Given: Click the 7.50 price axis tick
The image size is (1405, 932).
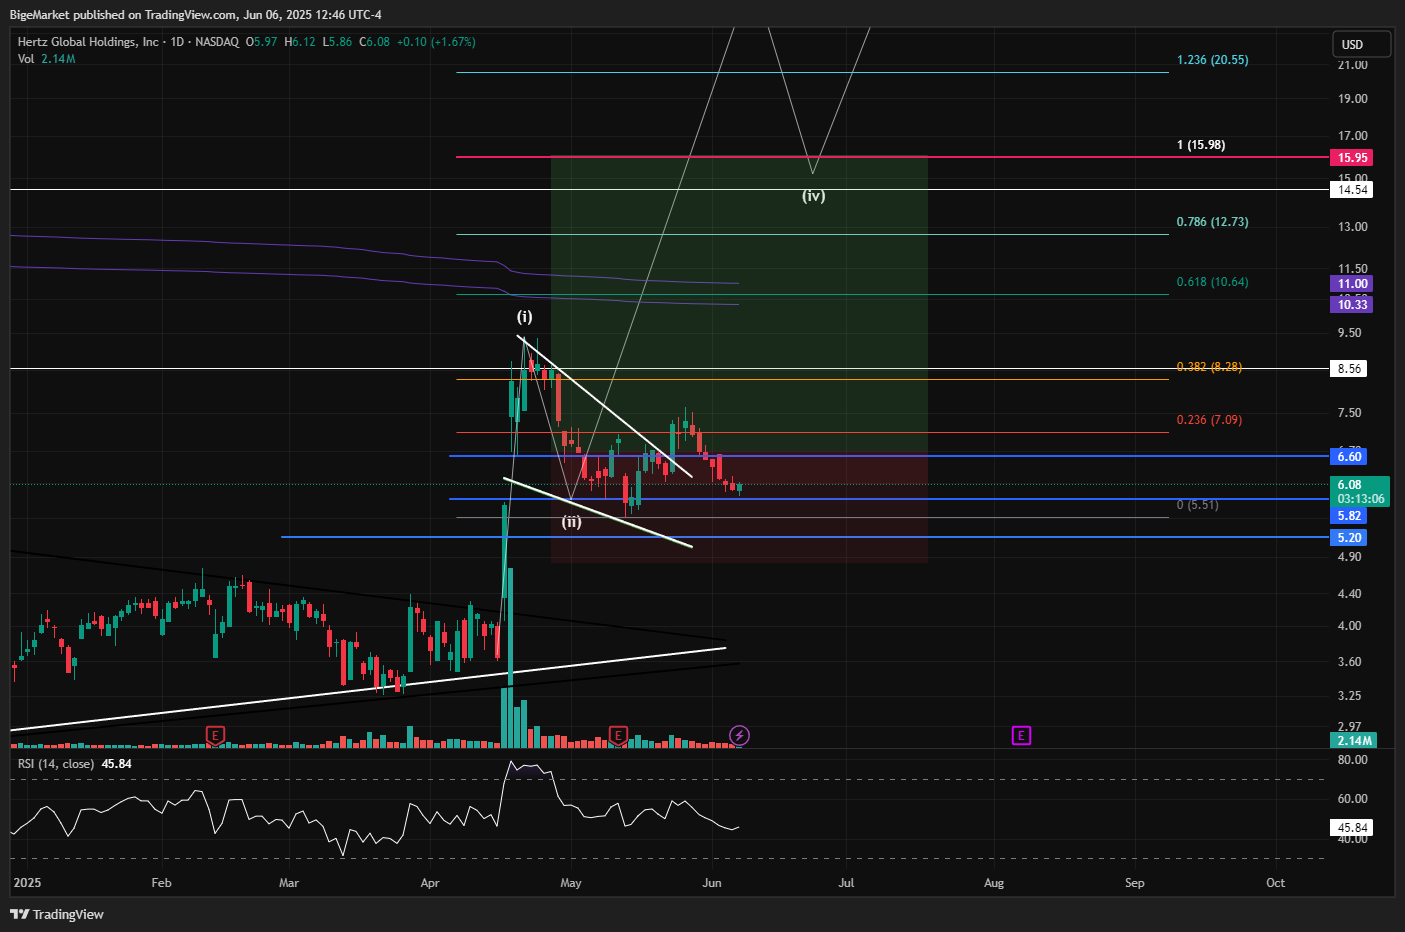Looking at the screenshot, I should pos(1349,413).
